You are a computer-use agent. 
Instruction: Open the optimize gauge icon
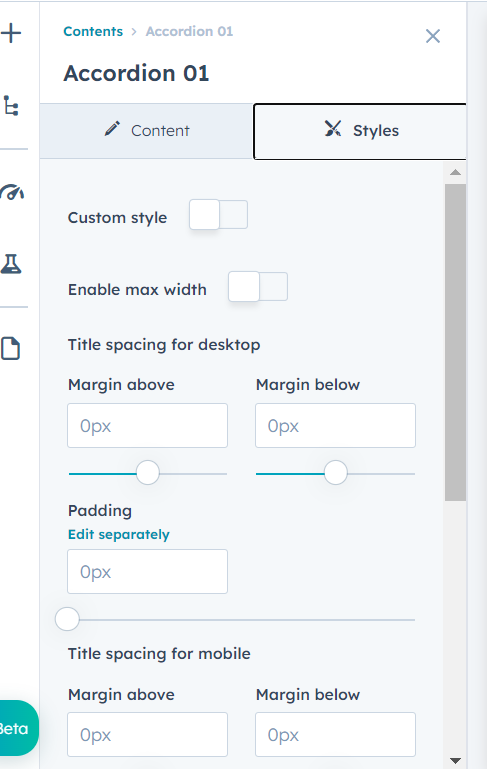[x=12, y=192]
